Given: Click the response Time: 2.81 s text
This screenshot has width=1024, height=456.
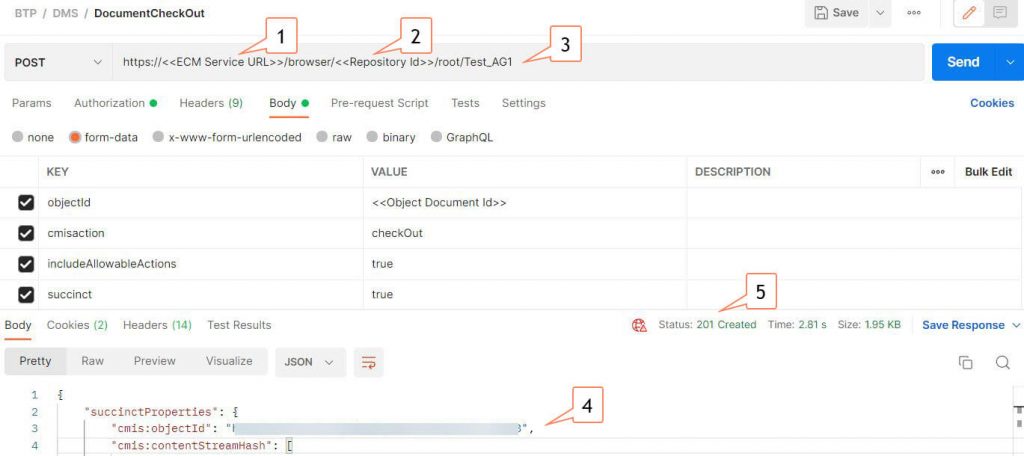Looking at the screenshot, I should 797,325.
